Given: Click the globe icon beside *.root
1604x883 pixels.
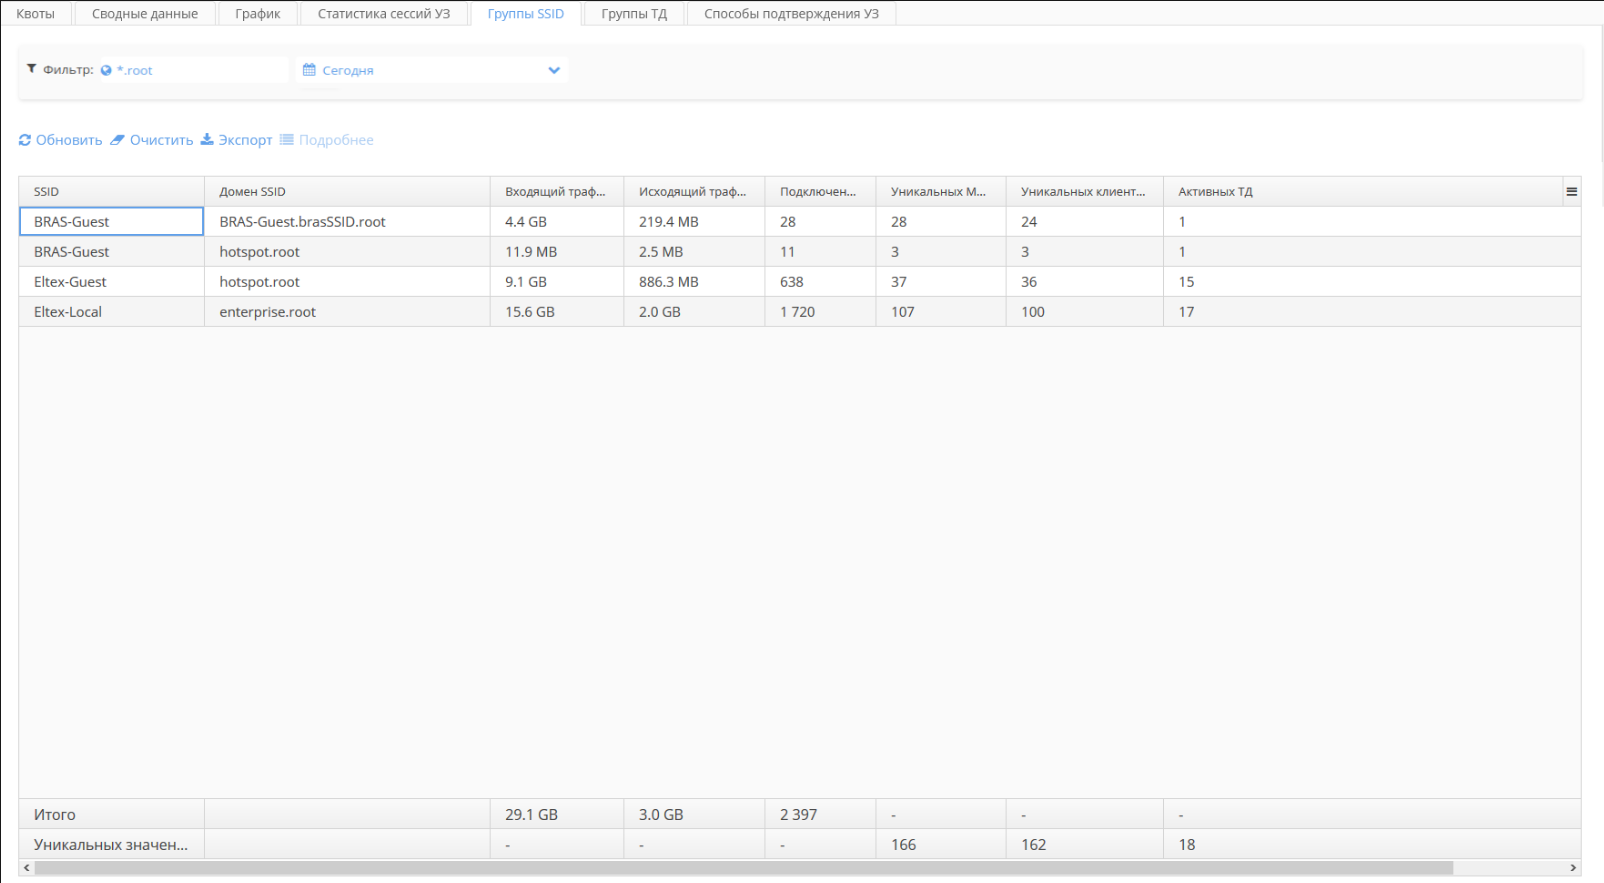Looking at the screenshot, I should [106, 71].
